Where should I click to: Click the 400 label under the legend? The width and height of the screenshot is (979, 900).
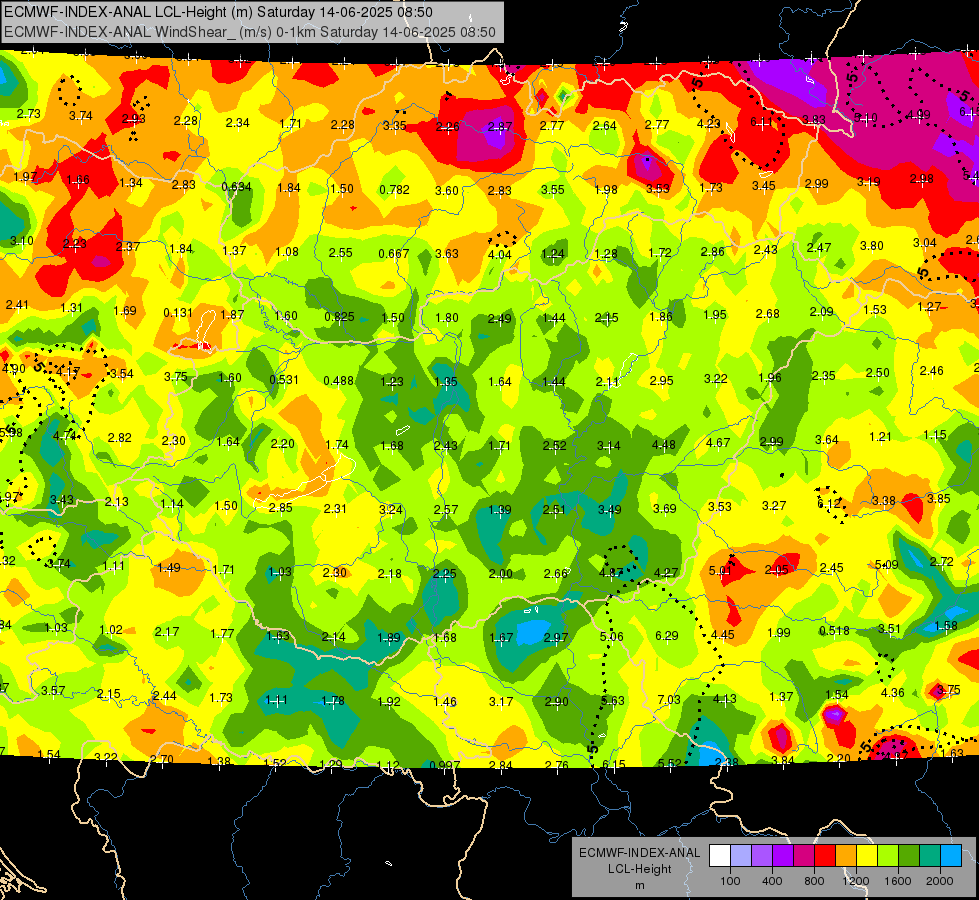click(x=772, y=881)
